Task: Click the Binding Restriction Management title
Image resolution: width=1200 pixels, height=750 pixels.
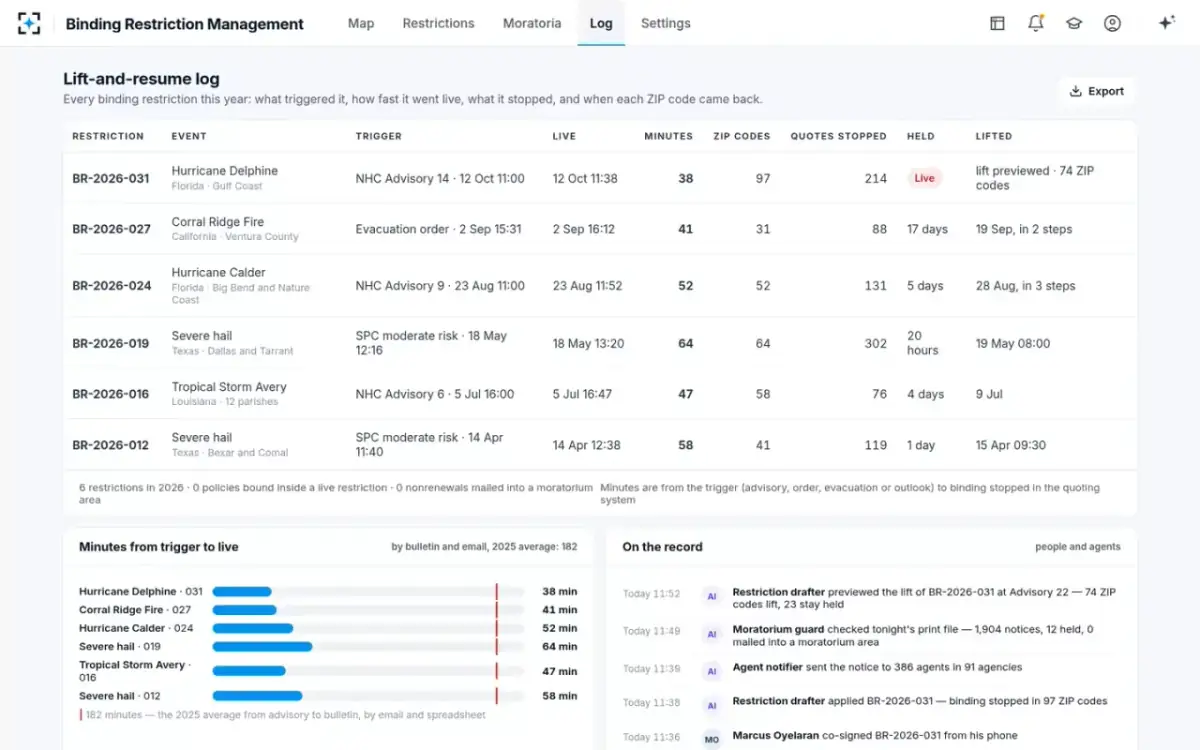Action: tap(184, 24)
